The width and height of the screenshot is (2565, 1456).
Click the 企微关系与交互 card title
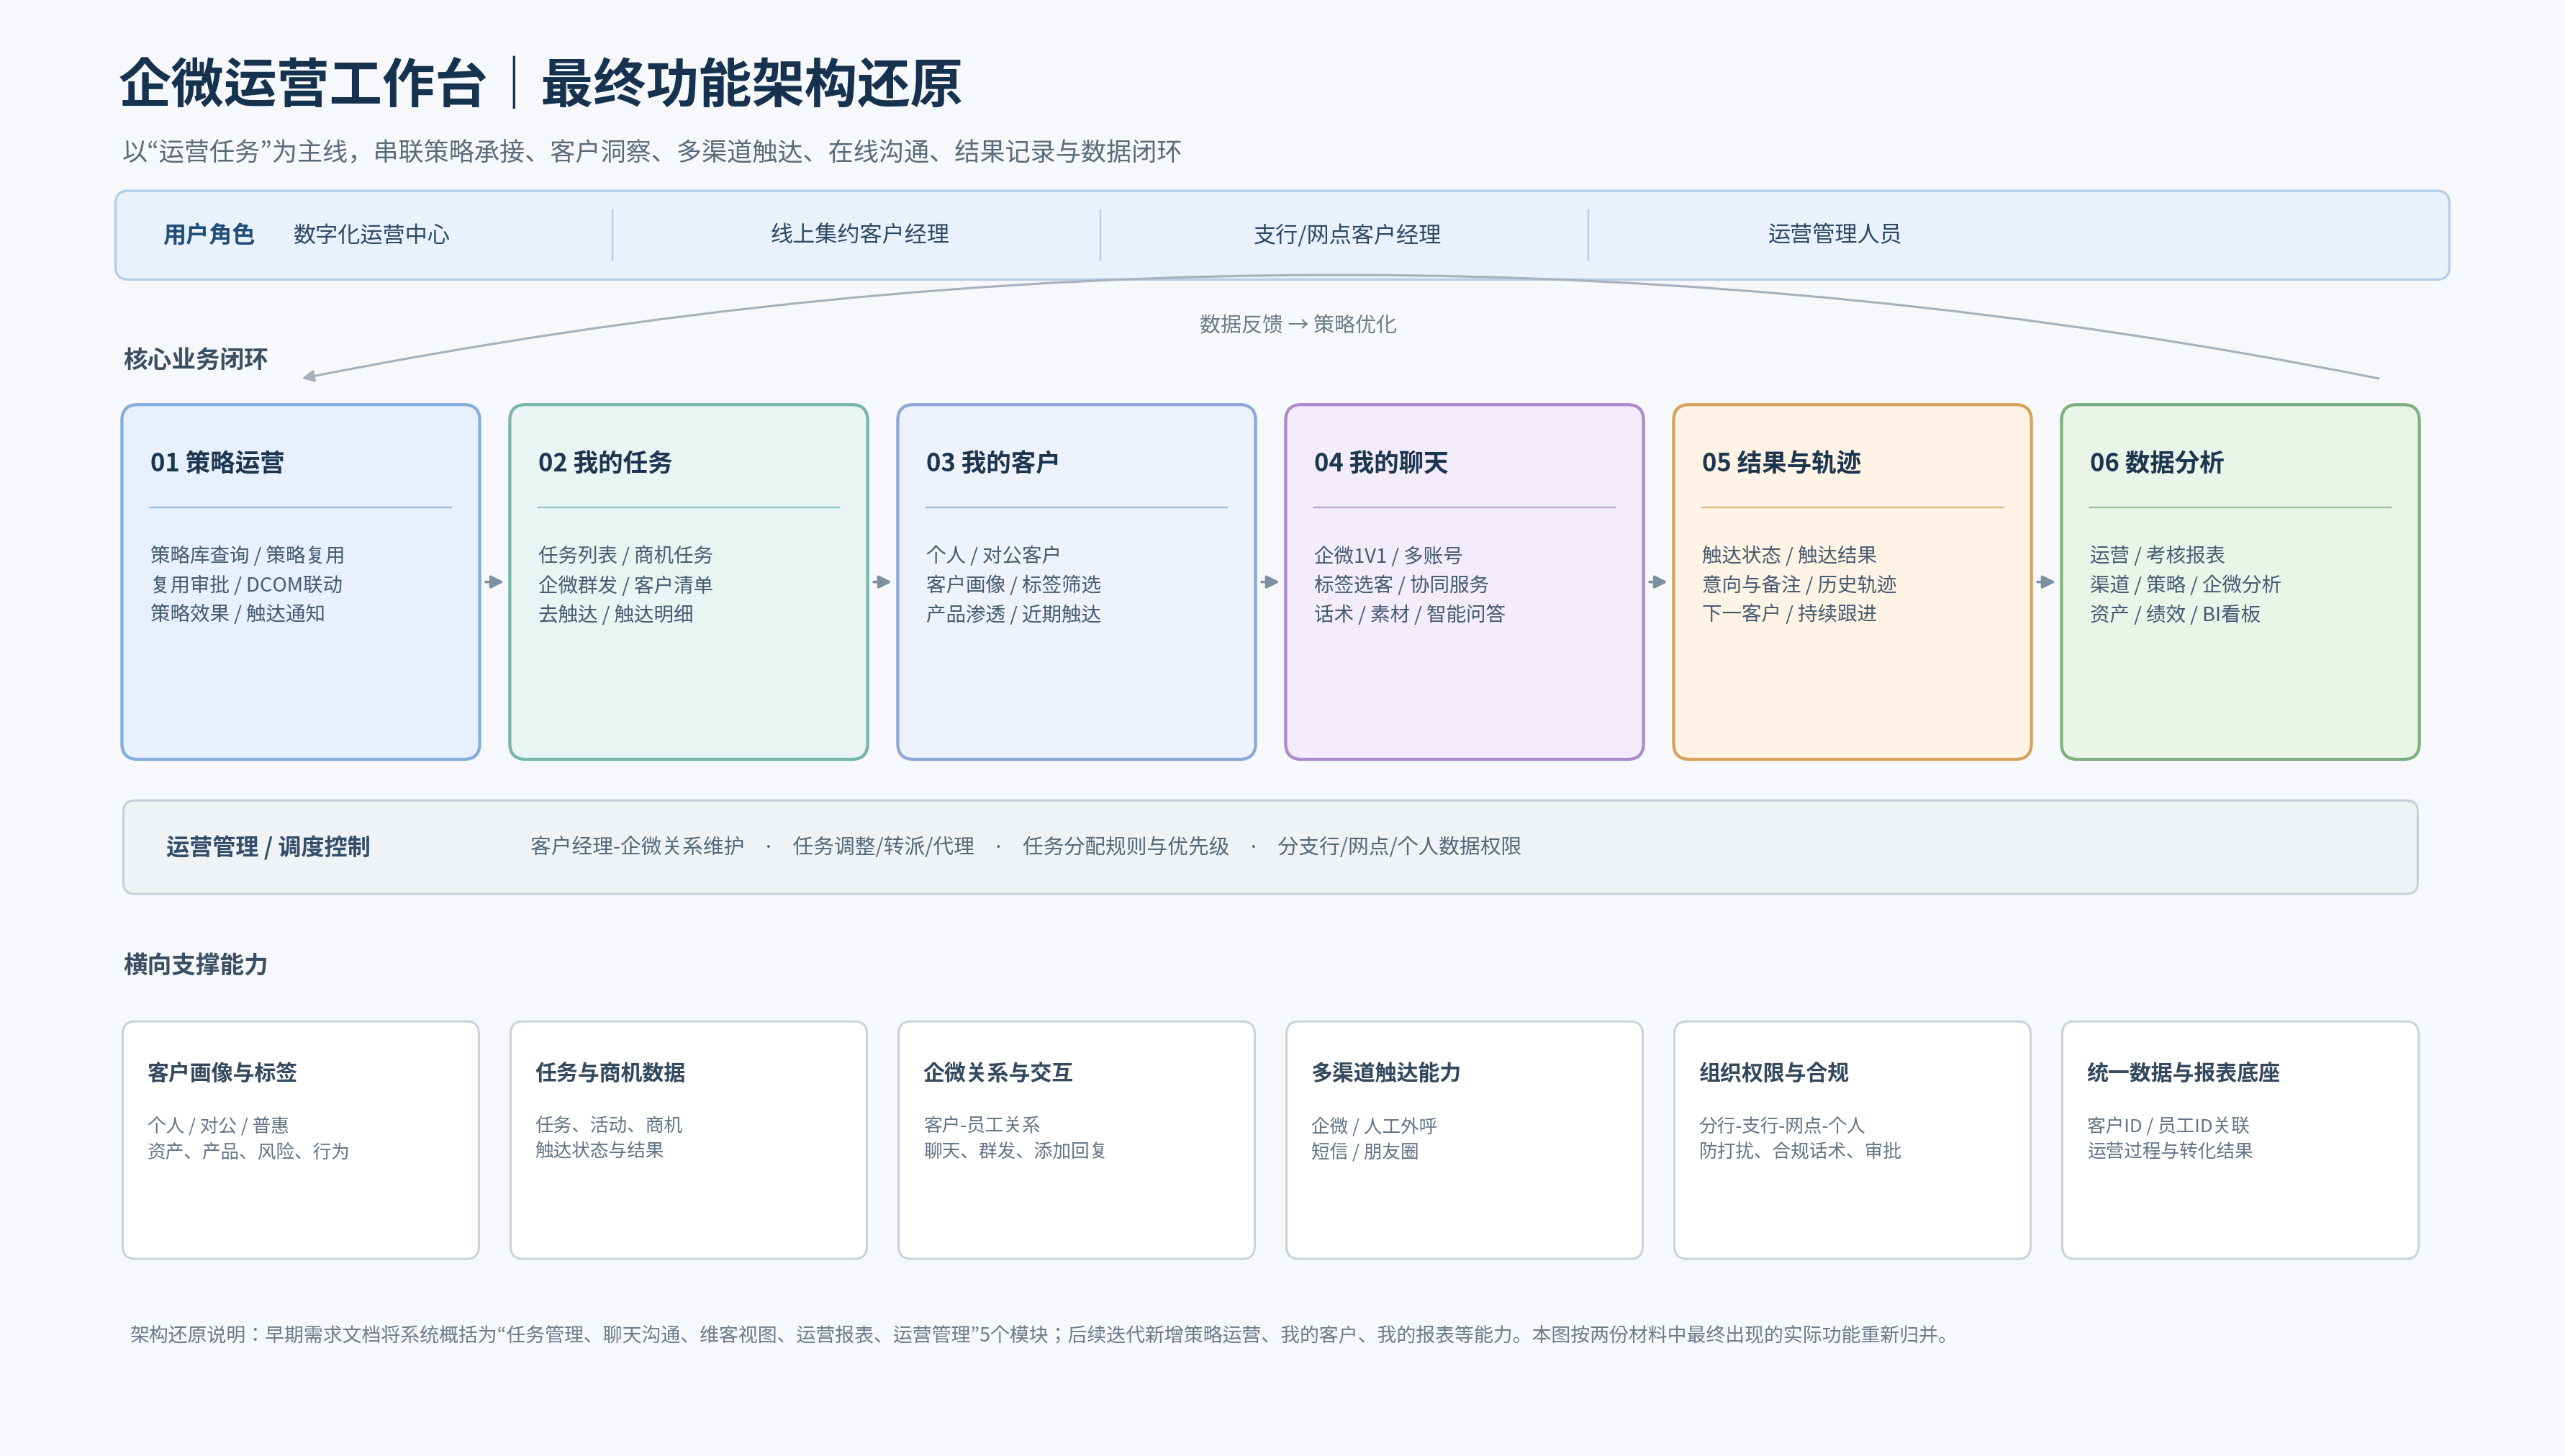tap(998, 1072)
